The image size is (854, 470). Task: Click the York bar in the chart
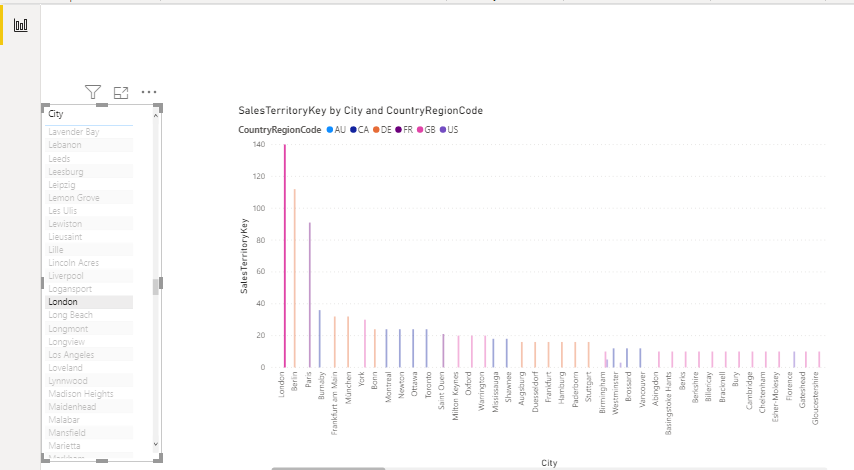click(365, 344)
